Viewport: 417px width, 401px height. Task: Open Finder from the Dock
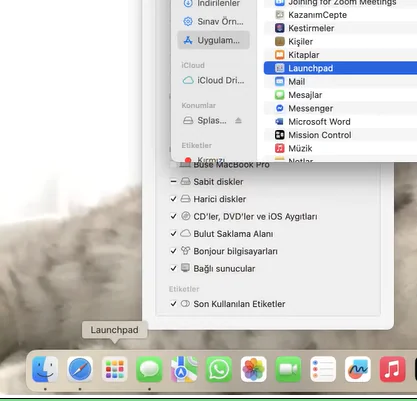[x=45, y=369]
